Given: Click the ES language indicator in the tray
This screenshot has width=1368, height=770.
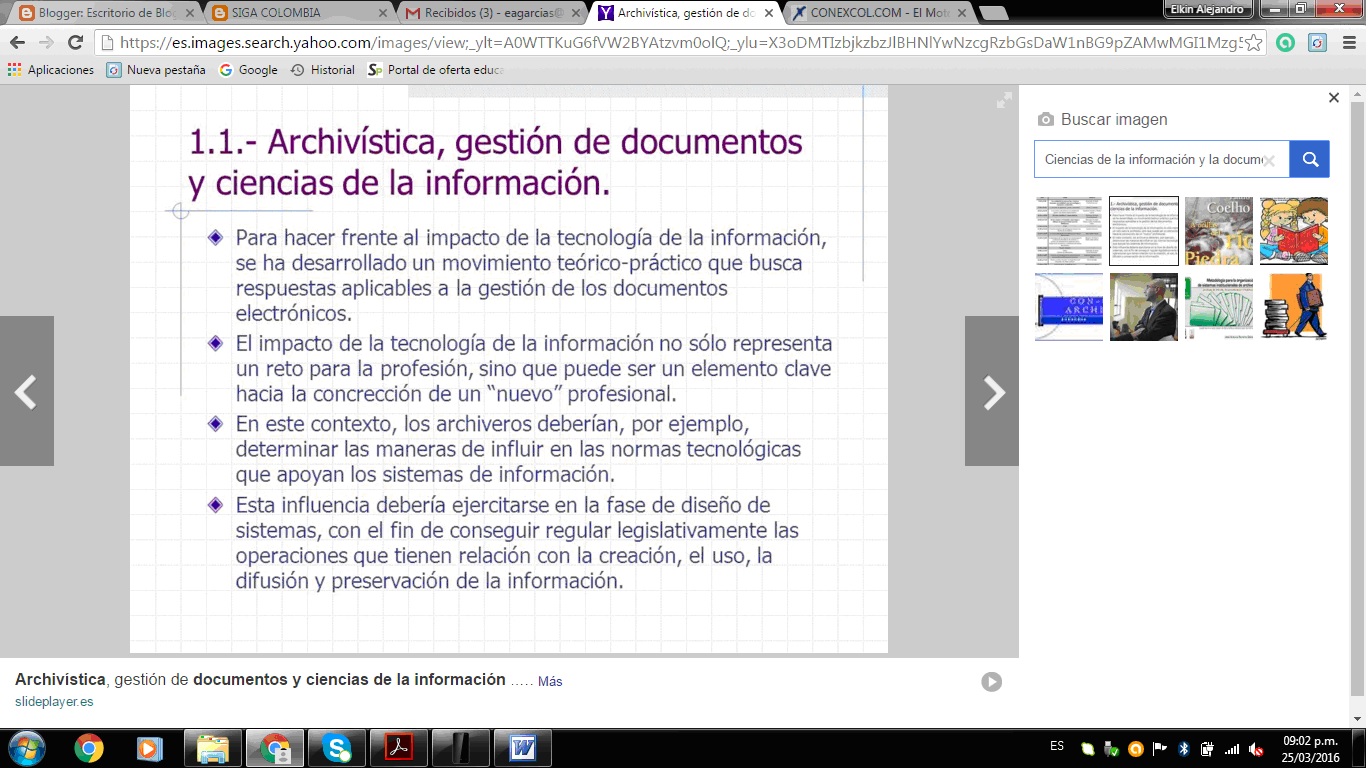Looking at the screenshot, I should pos(1055,745).
